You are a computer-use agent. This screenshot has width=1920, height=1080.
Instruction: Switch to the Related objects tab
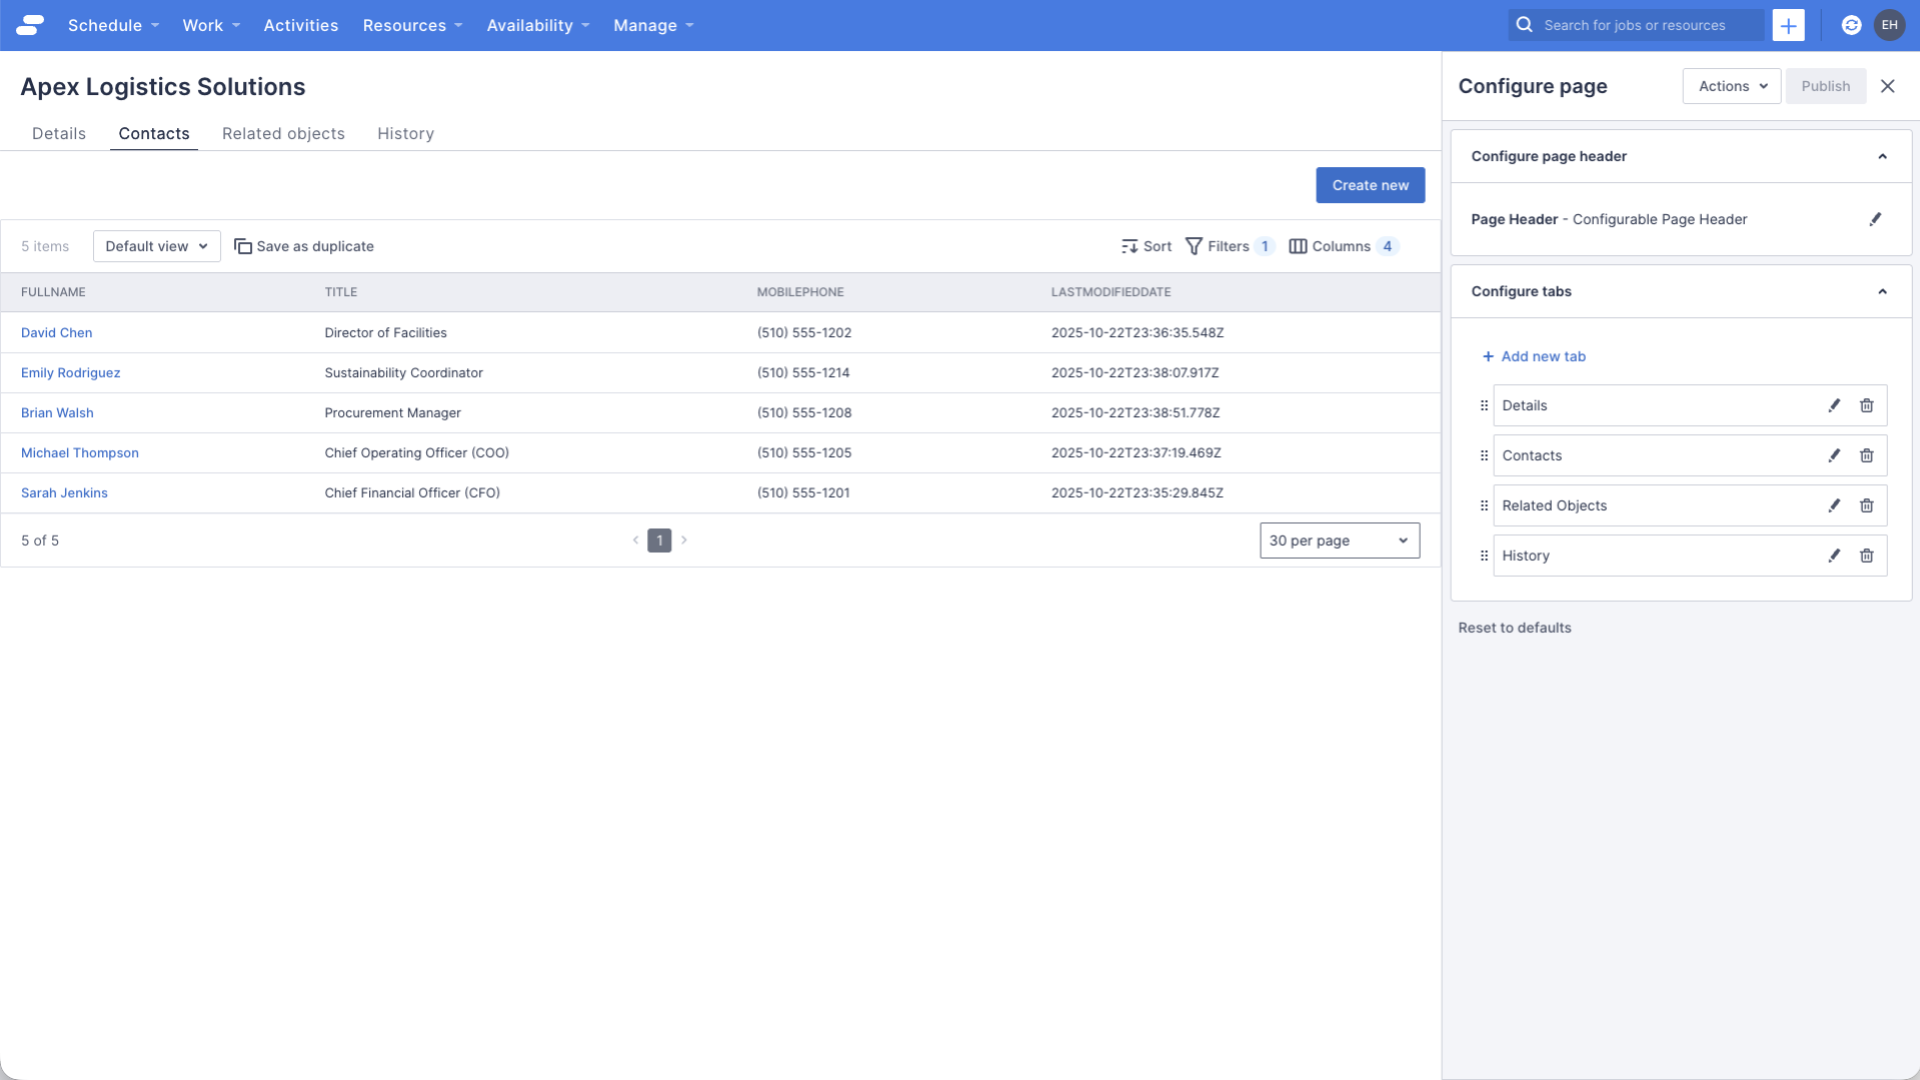click(283, 133)
